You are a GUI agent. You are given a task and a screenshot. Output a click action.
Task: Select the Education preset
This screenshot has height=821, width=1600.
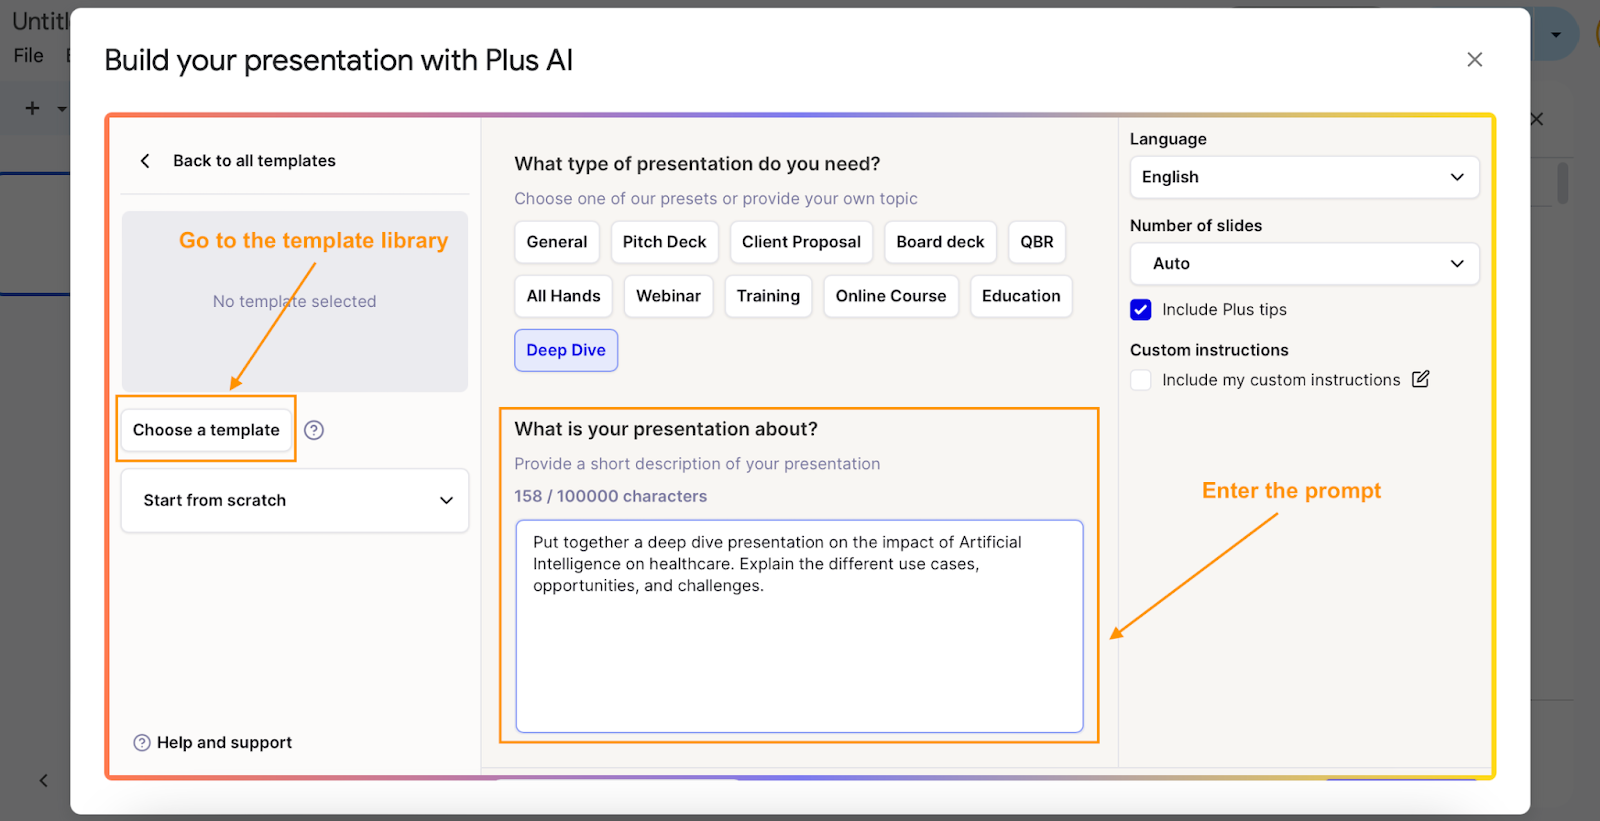coord(1021,296)
